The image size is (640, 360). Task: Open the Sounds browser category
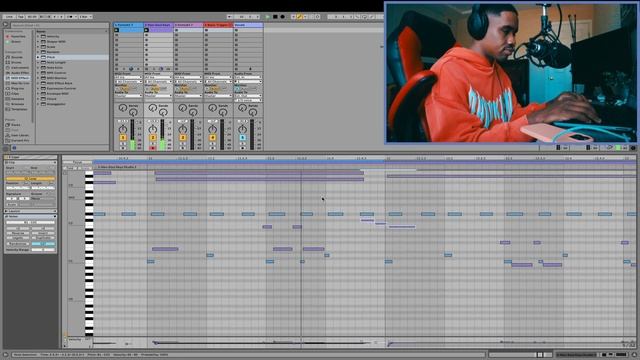pyautogui.click(x=17, y=57)
